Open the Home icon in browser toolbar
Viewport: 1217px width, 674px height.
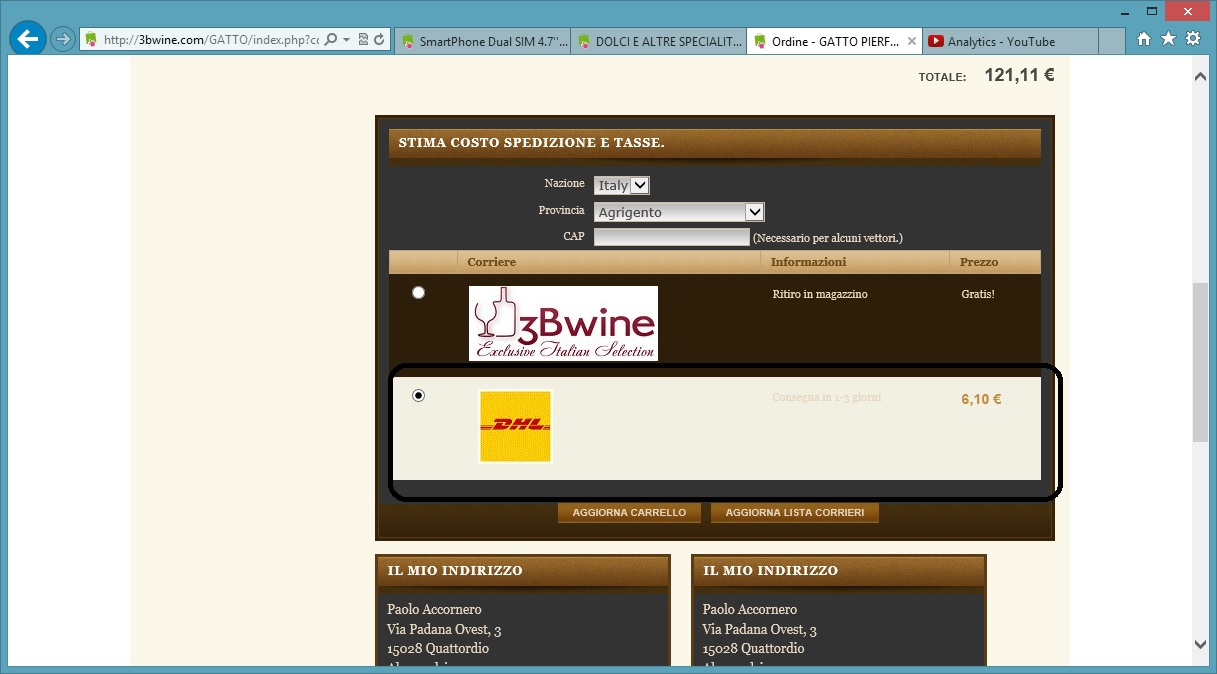[1144, 39]
